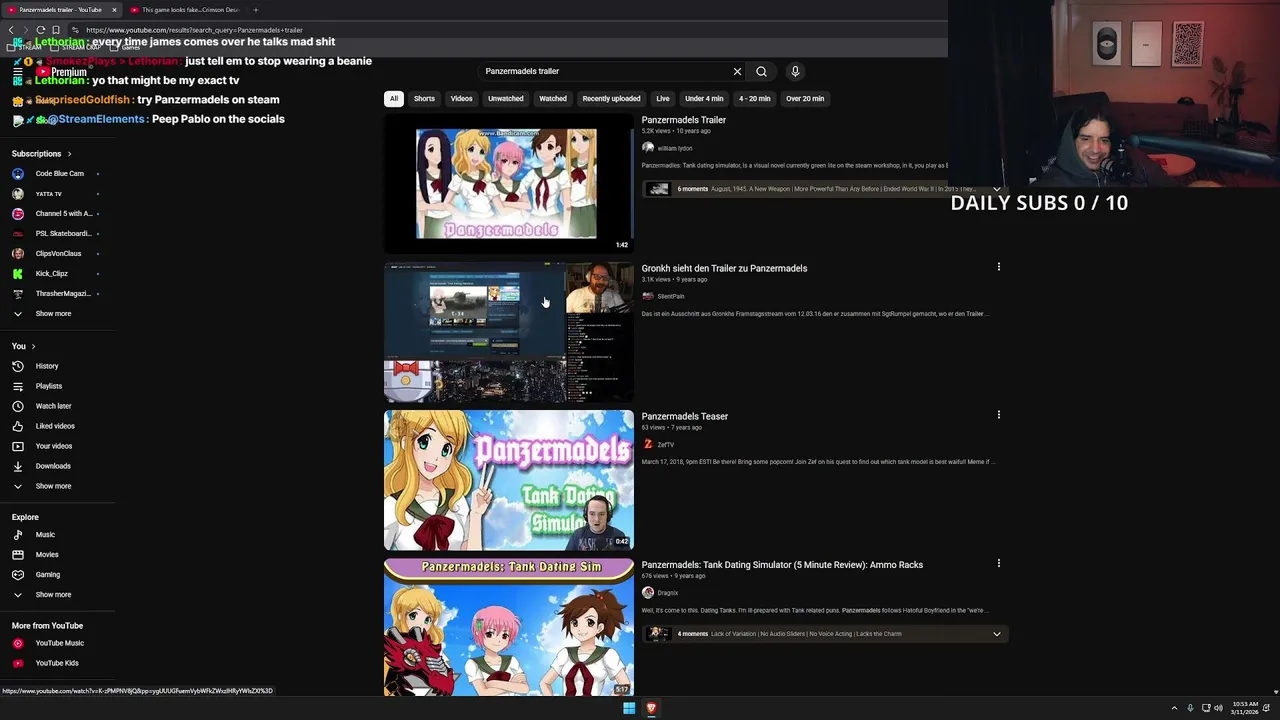This screenshot has height=720, width=1280.
Task: Go back in browser history
Action: (x=11, y=30)
